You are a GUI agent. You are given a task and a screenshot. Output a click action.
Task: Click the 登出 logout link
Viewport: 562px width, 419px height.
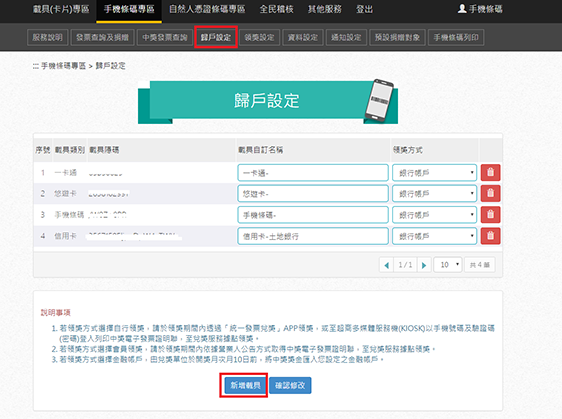tap(364, 9)
